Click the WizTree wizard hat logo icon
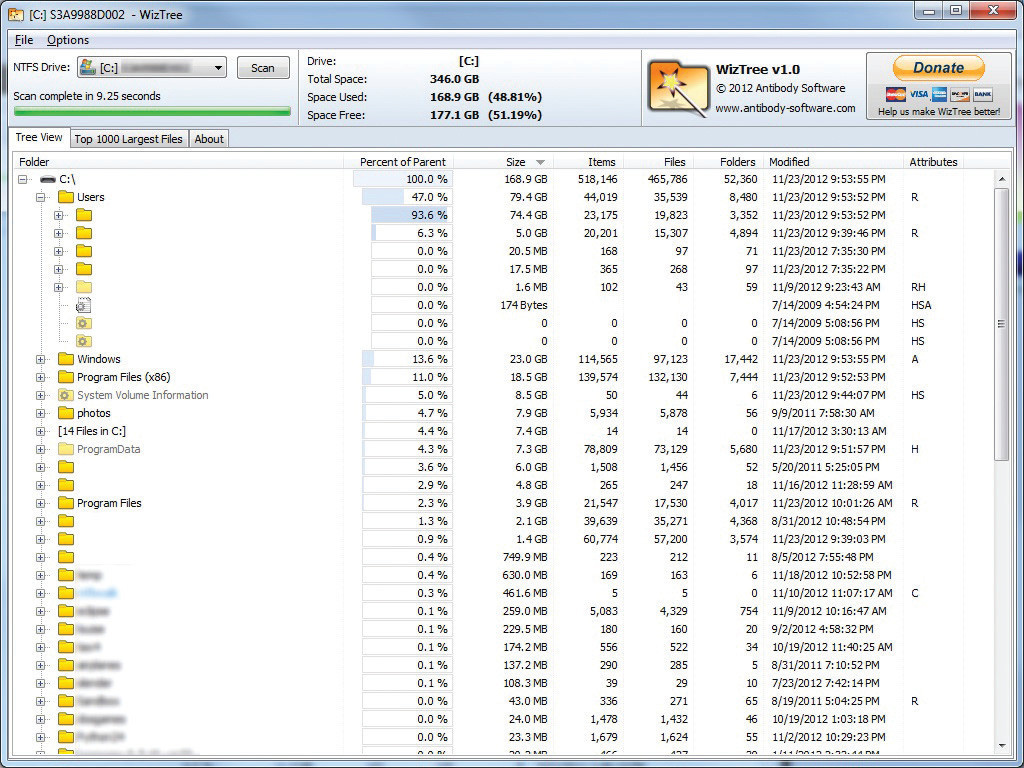The height and width of the screenshot is (768, 1024). (678, 87)
